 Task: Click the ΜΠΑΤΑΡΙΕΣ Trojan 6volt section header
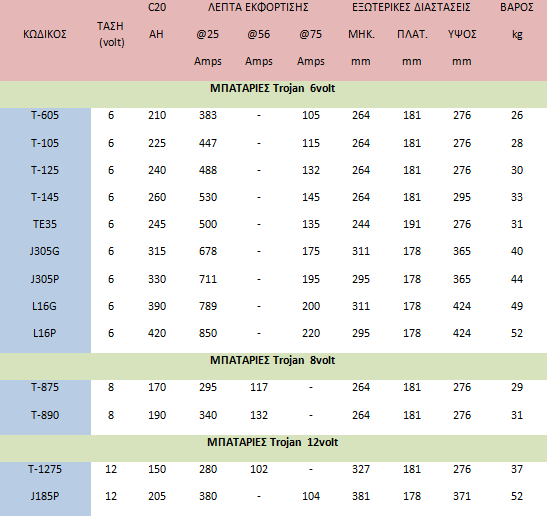coord(272,88)
